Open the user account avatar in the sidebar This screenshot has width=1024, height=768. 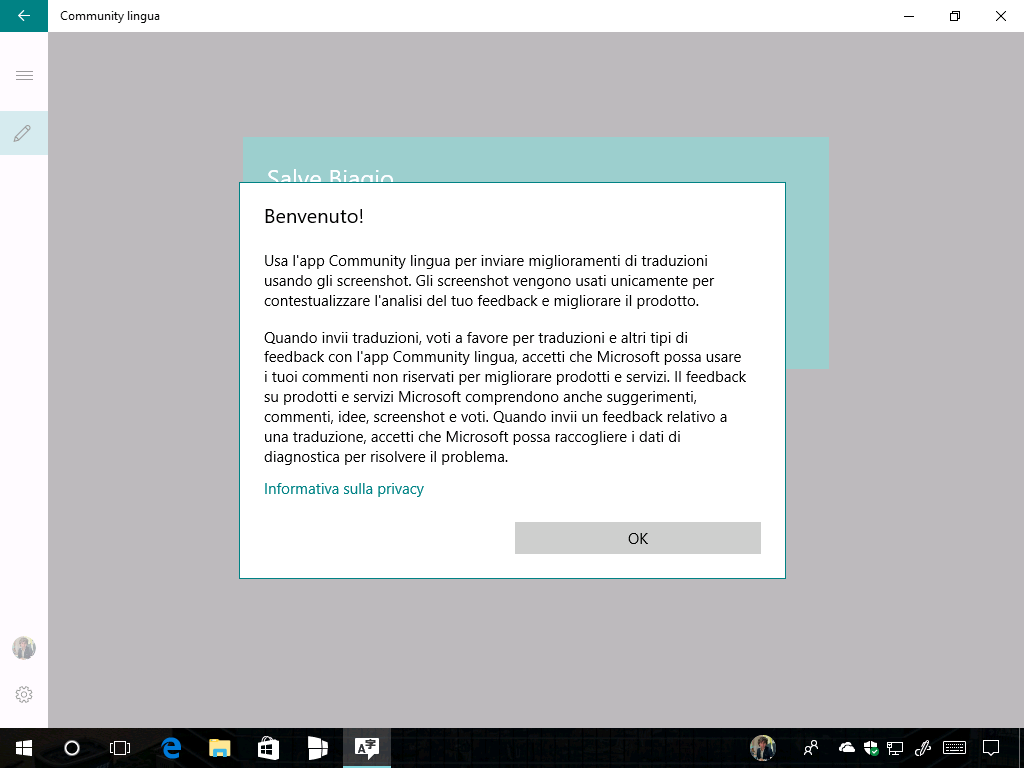[24, 648]
